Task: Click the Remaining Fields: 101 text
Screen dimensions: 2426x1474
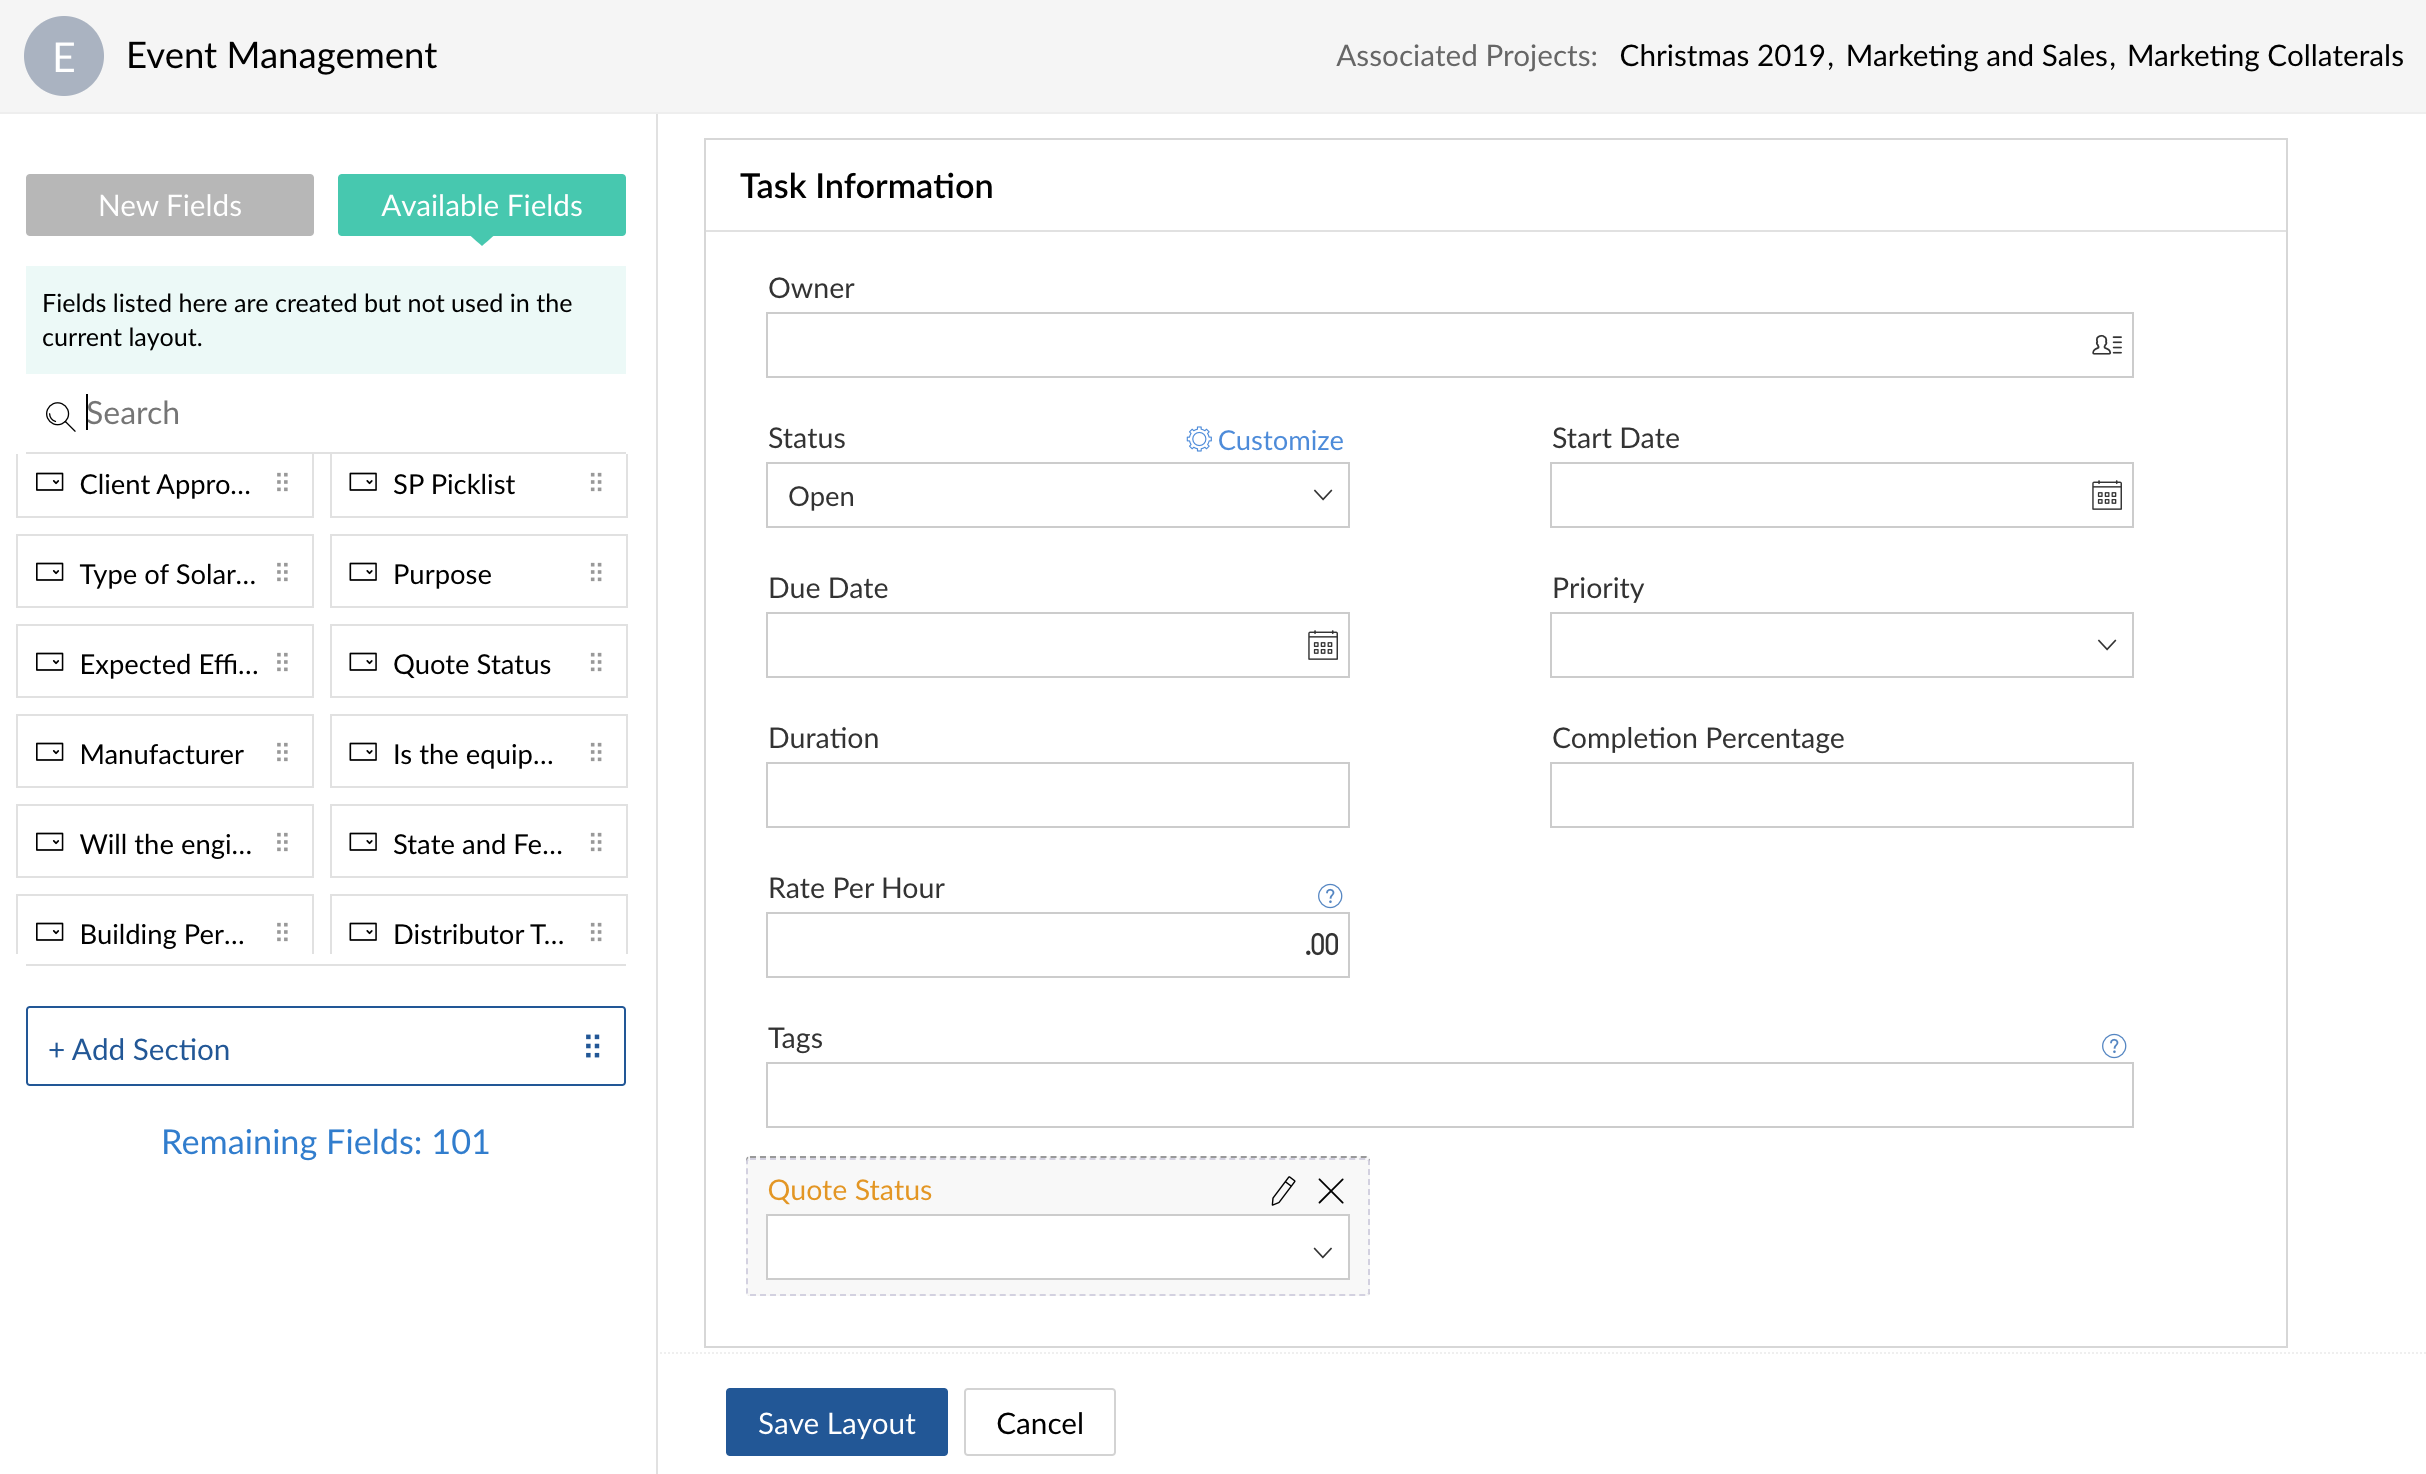Action: (x=325, y=1142)
